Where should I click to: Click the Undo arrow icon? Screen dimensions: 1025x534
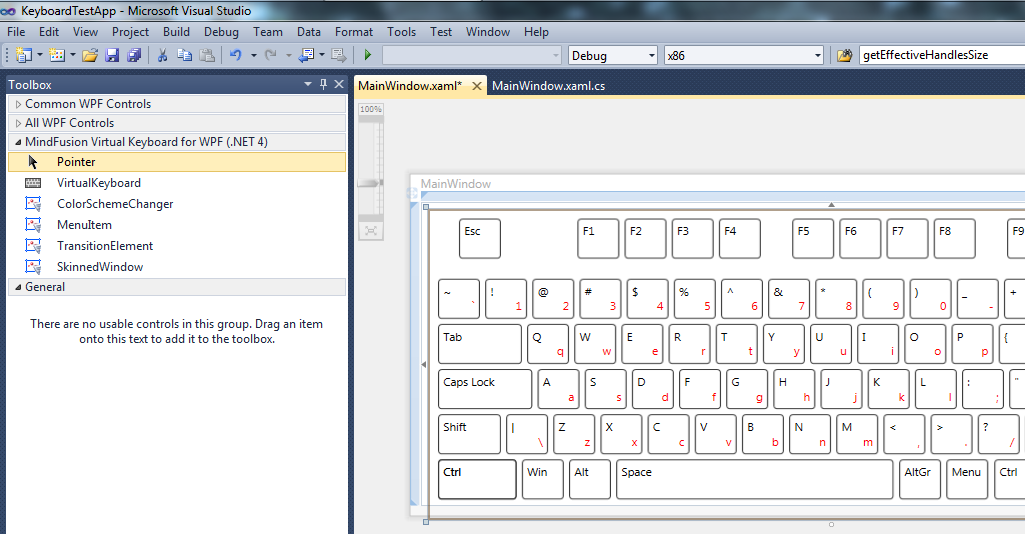click(x=235, y=55)
